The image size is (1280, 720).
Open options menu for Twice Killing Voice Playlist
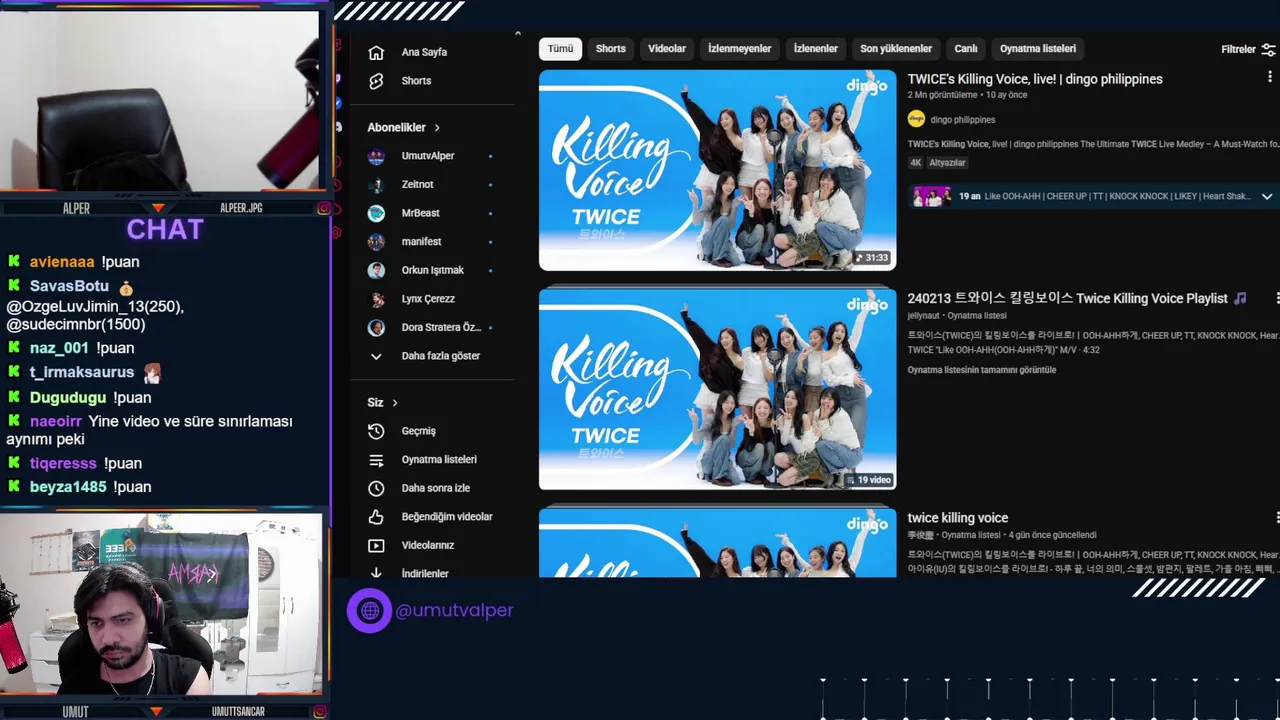(x=1277, y=298)
